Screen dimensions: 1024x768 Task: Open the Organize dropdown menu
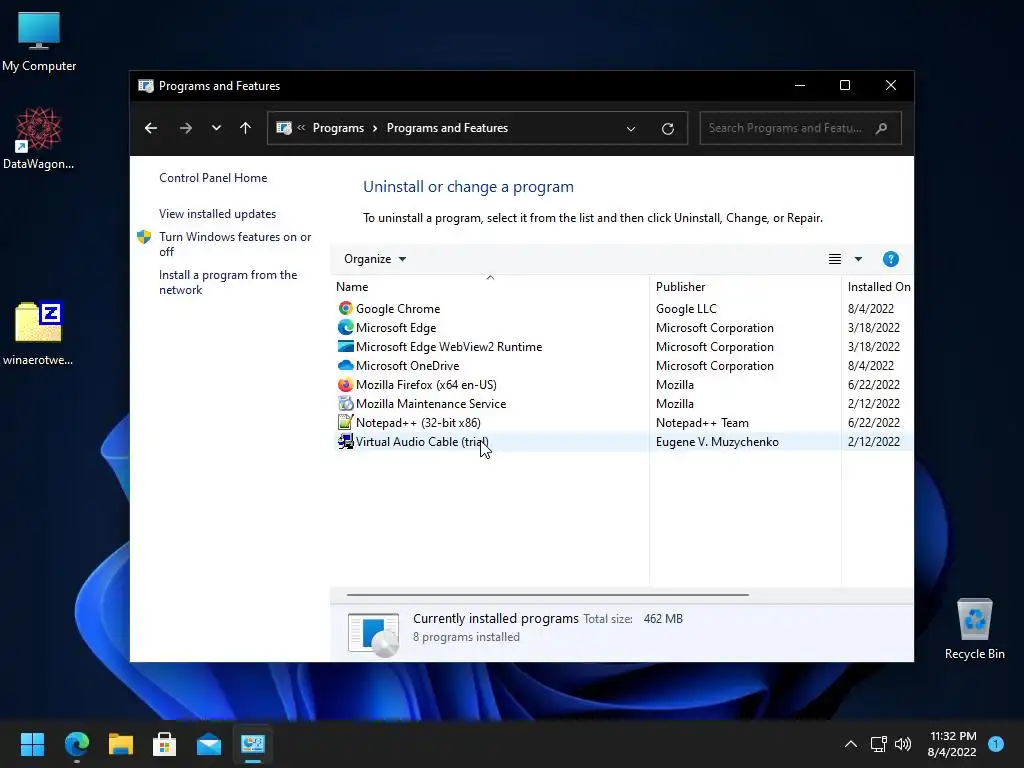(x=375, y=259)
